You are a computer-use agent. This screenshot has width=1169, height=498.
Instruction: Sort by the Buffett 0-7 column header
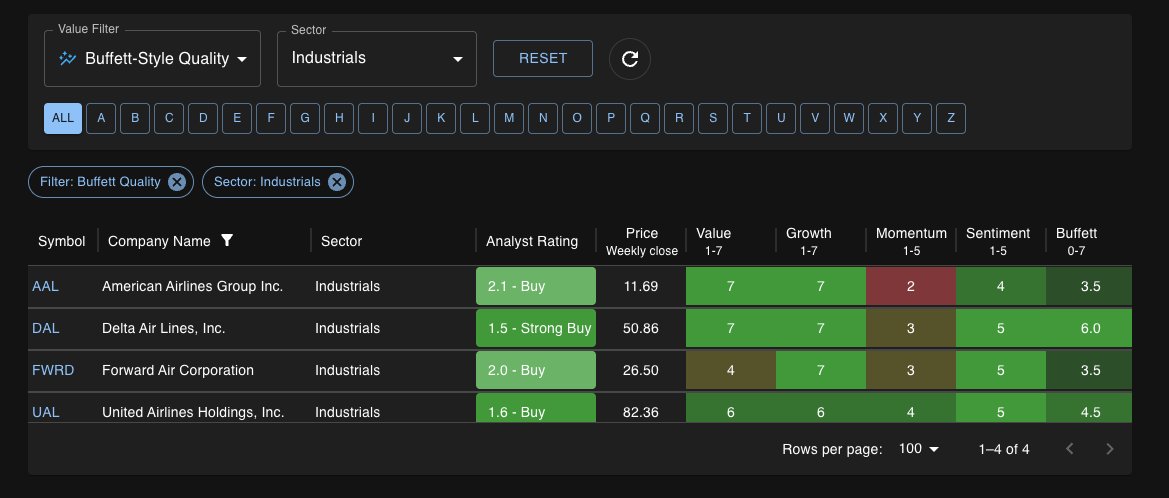[1077, 242]
